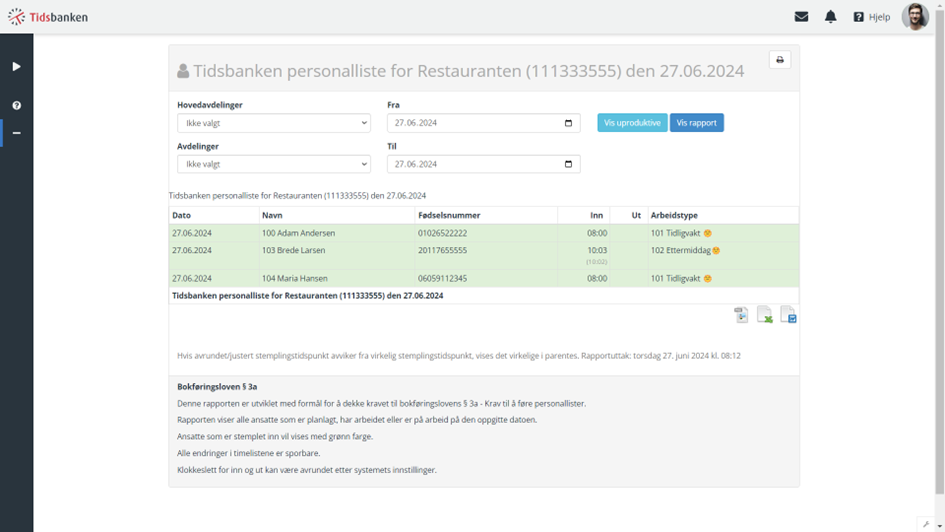
Task: Click the Vis rapport button
Action: pos(697,122)
